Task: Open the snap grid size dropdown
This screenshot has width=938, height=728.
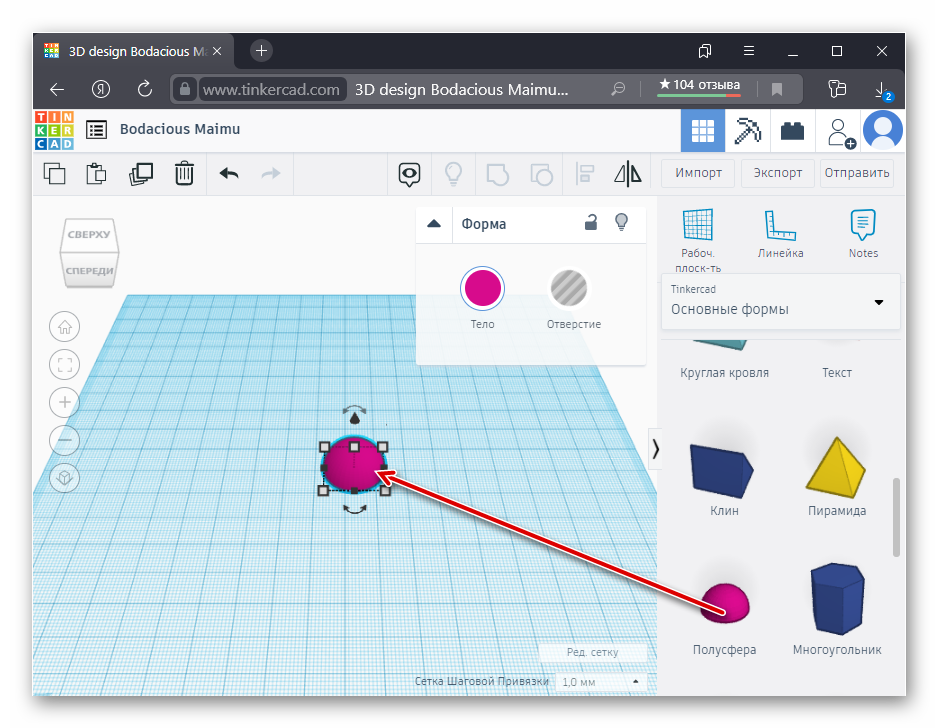Action: (x=600, y=682)
